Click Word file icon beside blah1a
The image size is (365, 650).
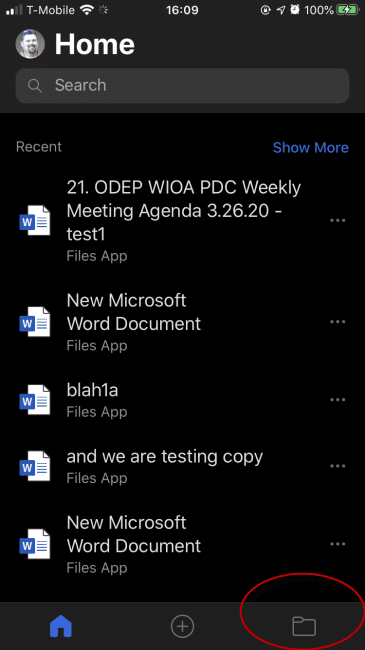(x=35, y=400)
